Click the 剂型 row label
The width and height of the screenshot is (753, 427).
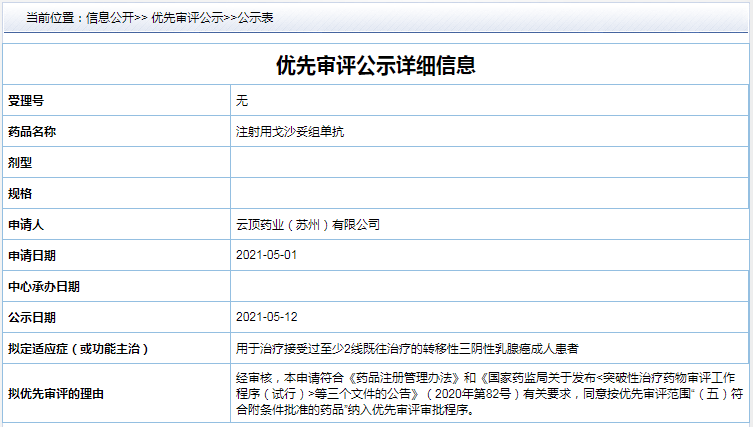point(20,162)
